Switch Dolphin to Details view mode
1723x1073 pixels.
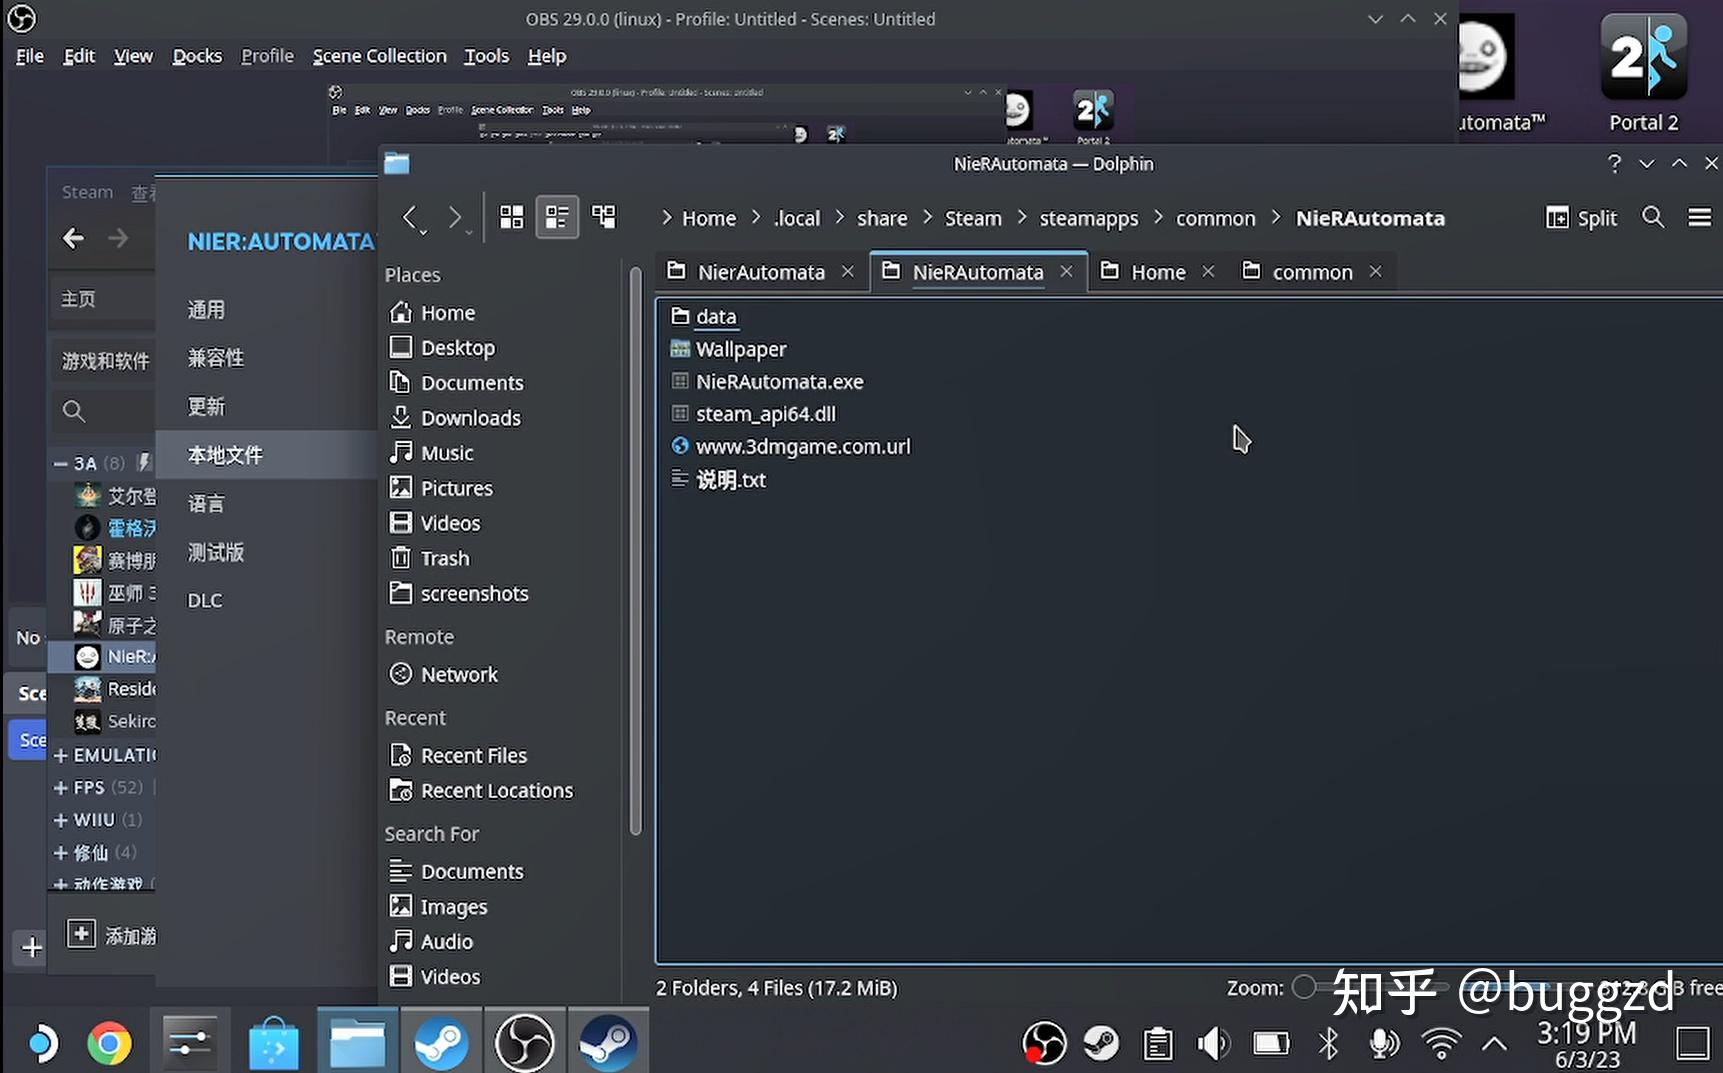603,217
